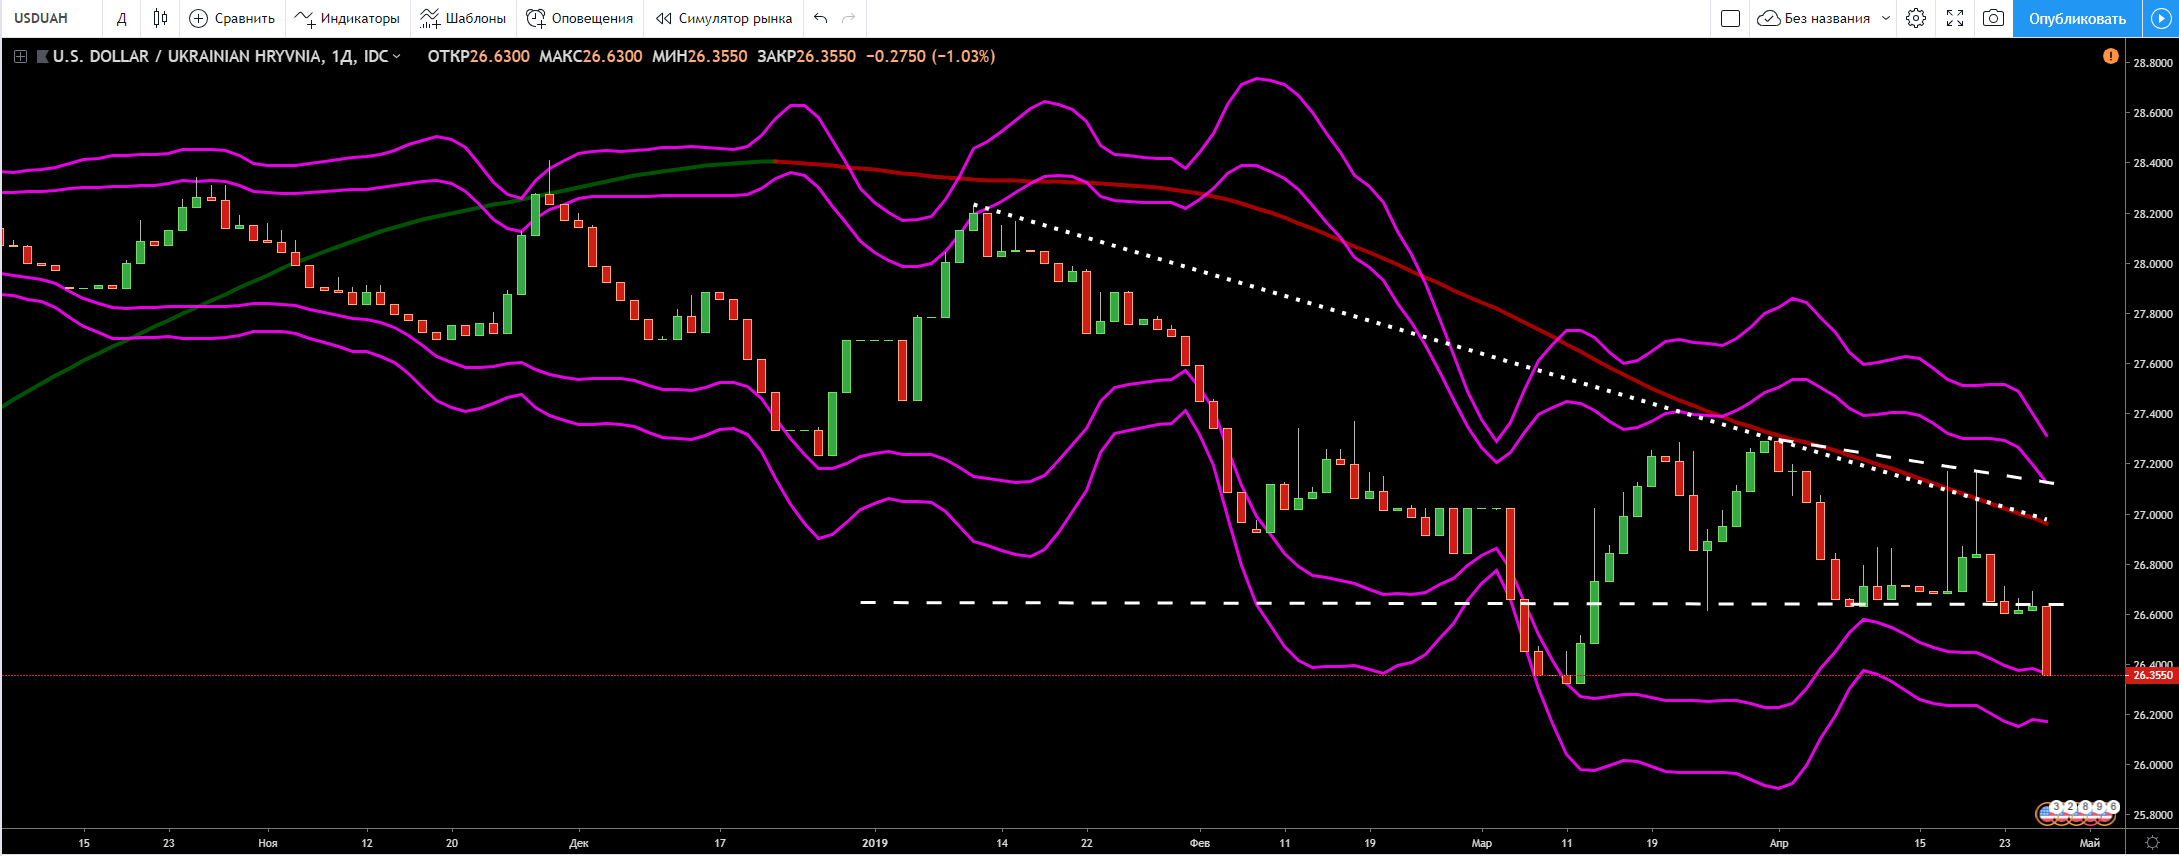This screenshot has width=2179, height=856.
Task: Click the flag icon beside U.S. DOLLAR title
Action: 42,57
